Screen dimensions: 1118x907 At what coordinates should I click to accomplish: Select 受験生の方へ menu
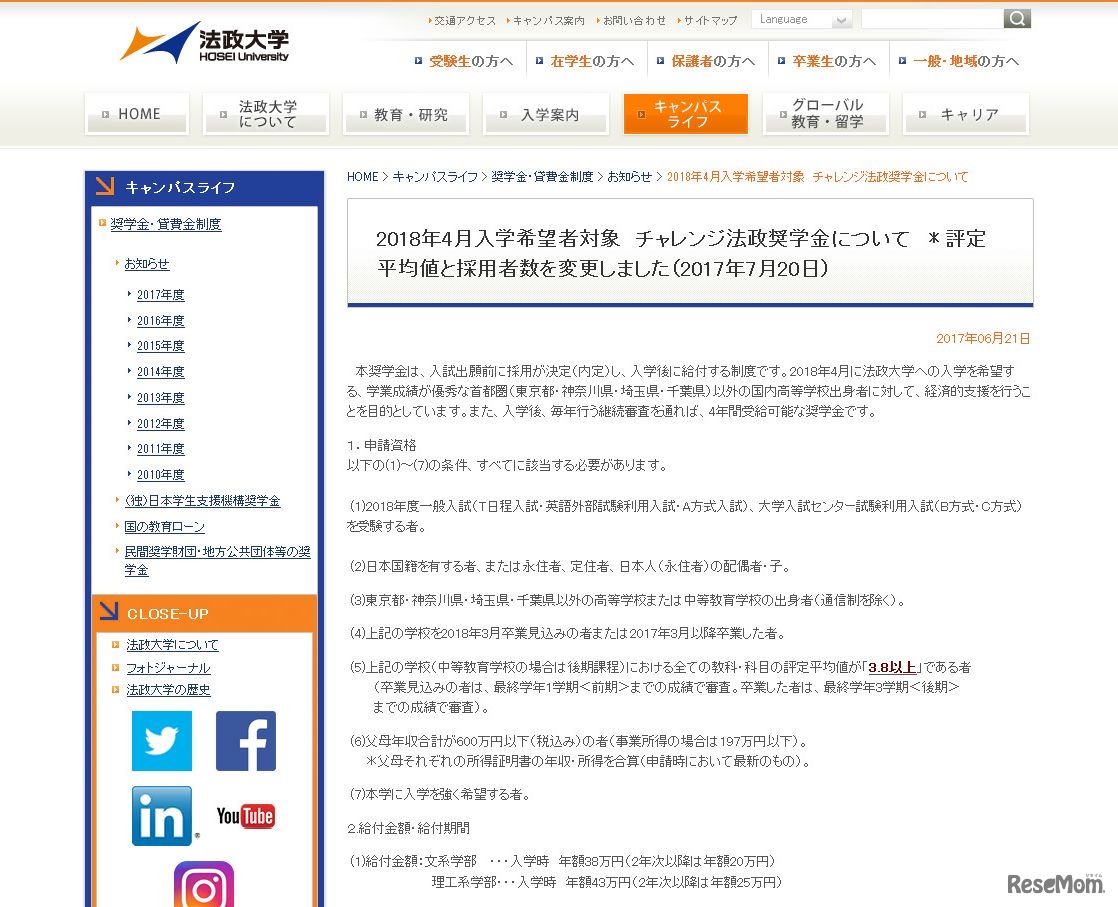(x=471, y=61)
